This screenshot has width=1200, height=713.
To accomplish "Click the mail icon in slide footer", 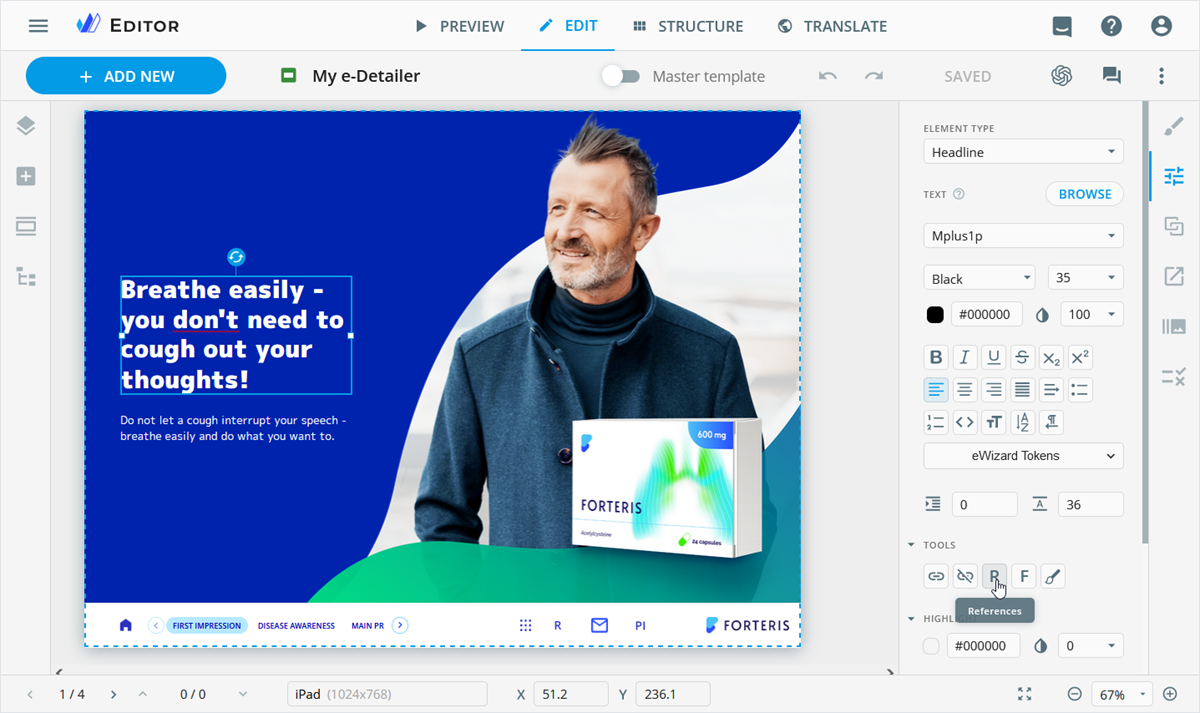I will [599, 625].
